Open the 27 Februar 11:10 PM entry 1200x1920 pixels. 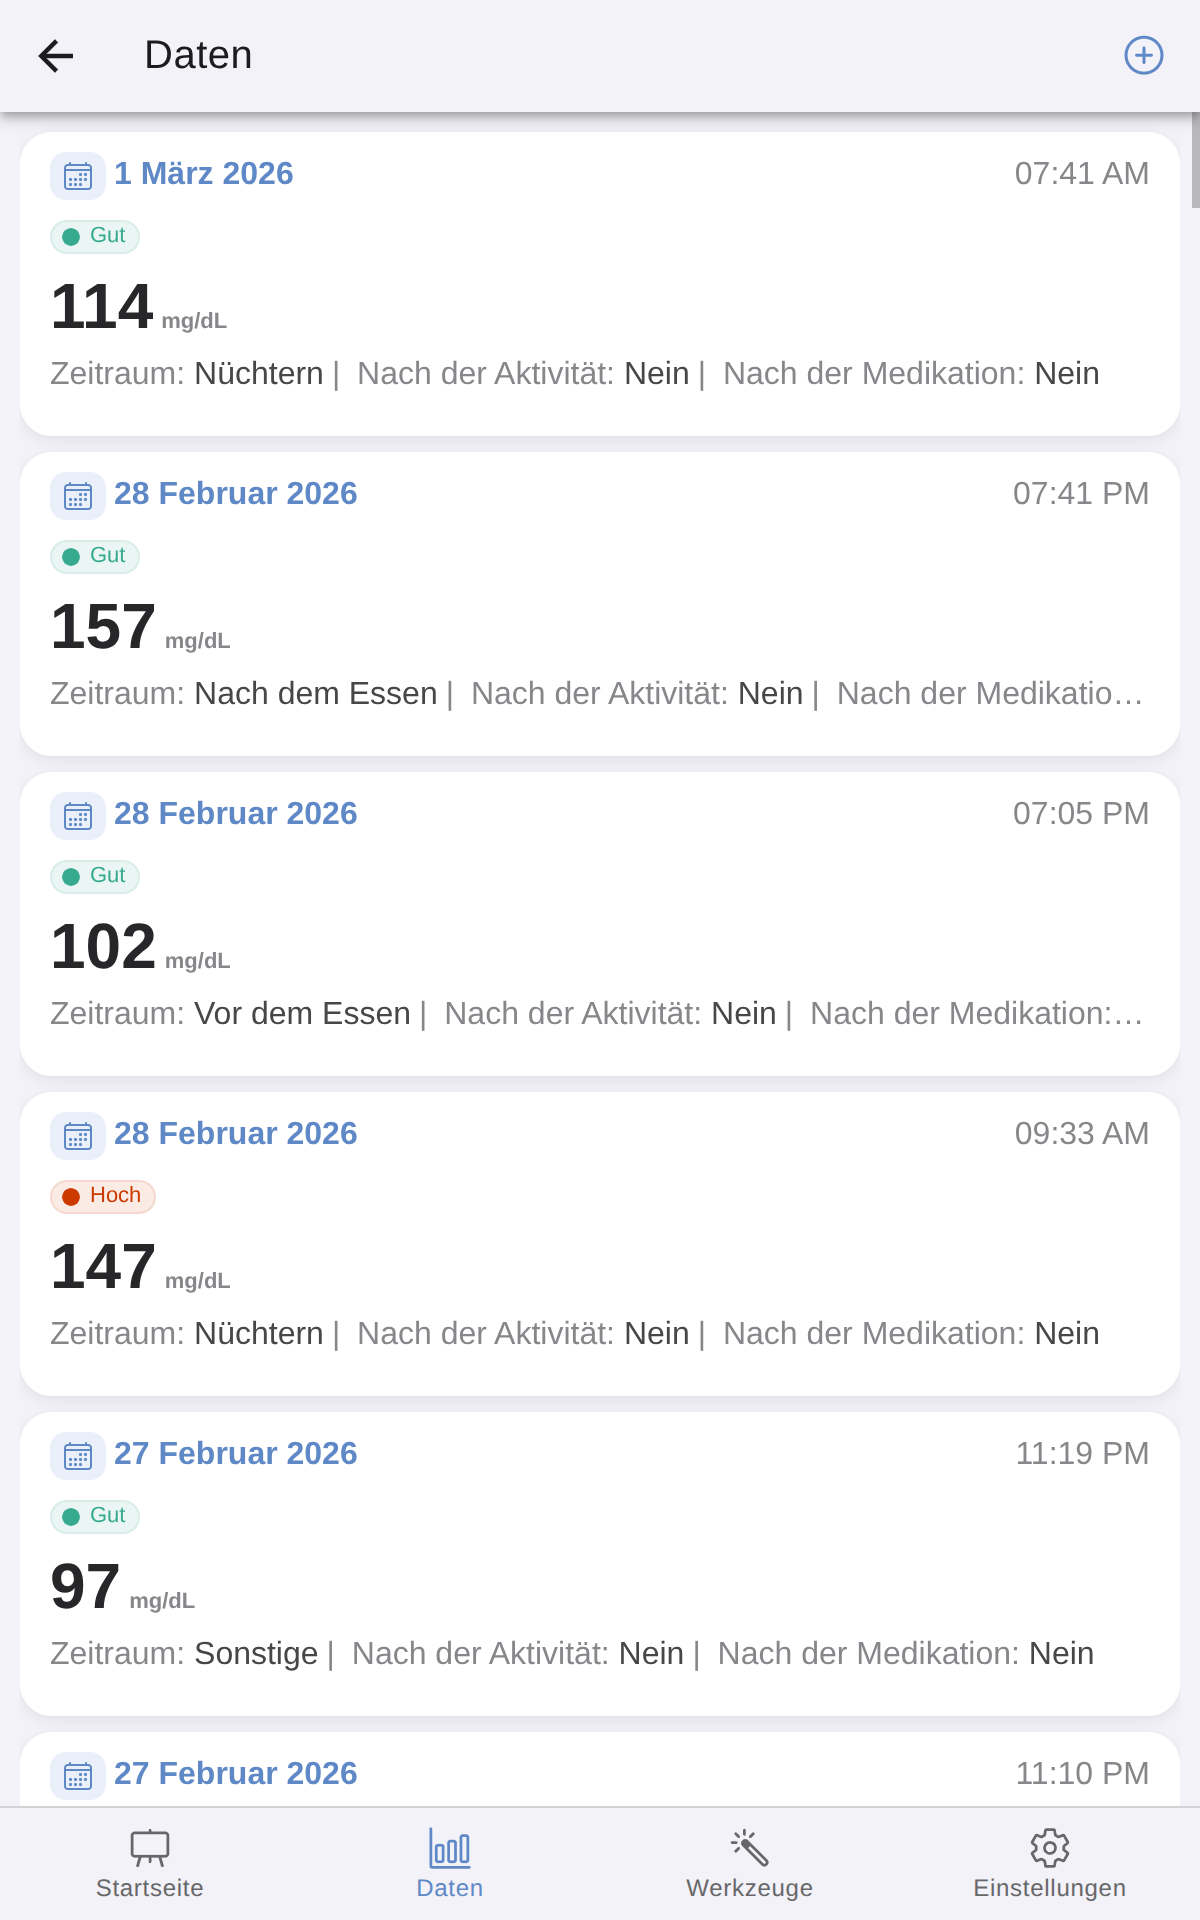[600, 1769]
